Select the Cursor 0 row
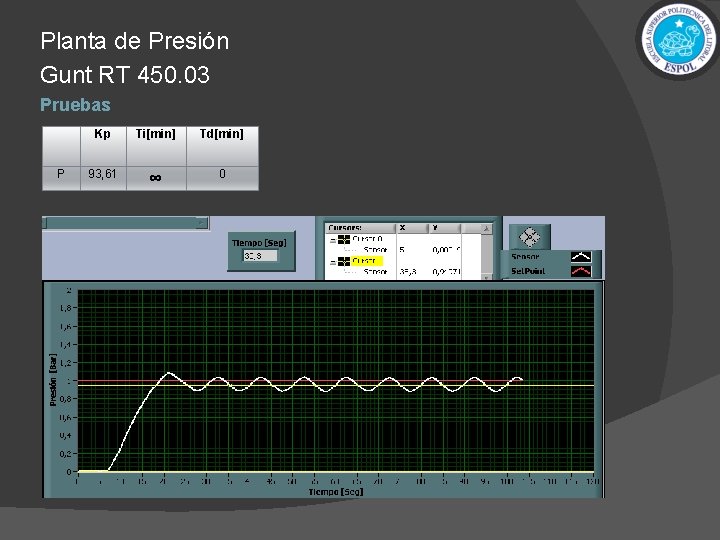This screenshot has height=540, width=720. [x=367, y=239]
